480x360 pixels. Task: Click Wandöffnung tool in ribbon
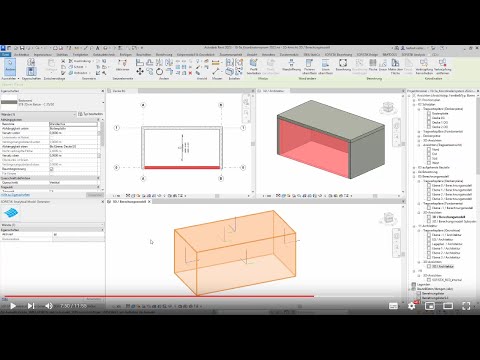(x=291, y=65)
